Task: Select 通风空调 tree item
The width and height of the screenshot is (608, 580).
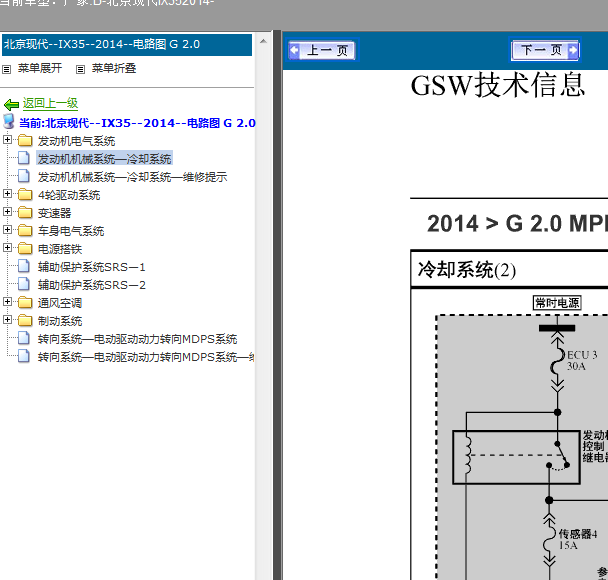Action: coord(60,303)
